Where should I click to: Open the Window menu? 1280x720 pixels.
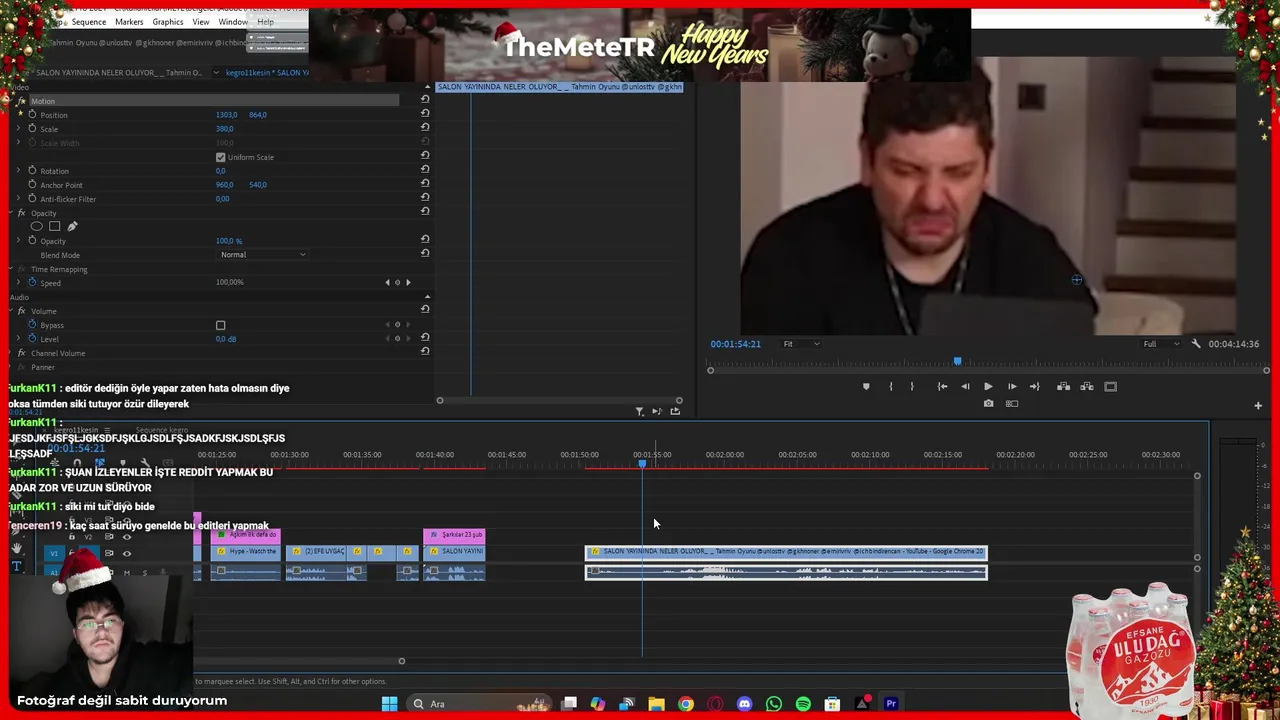[x=233, y=22]
